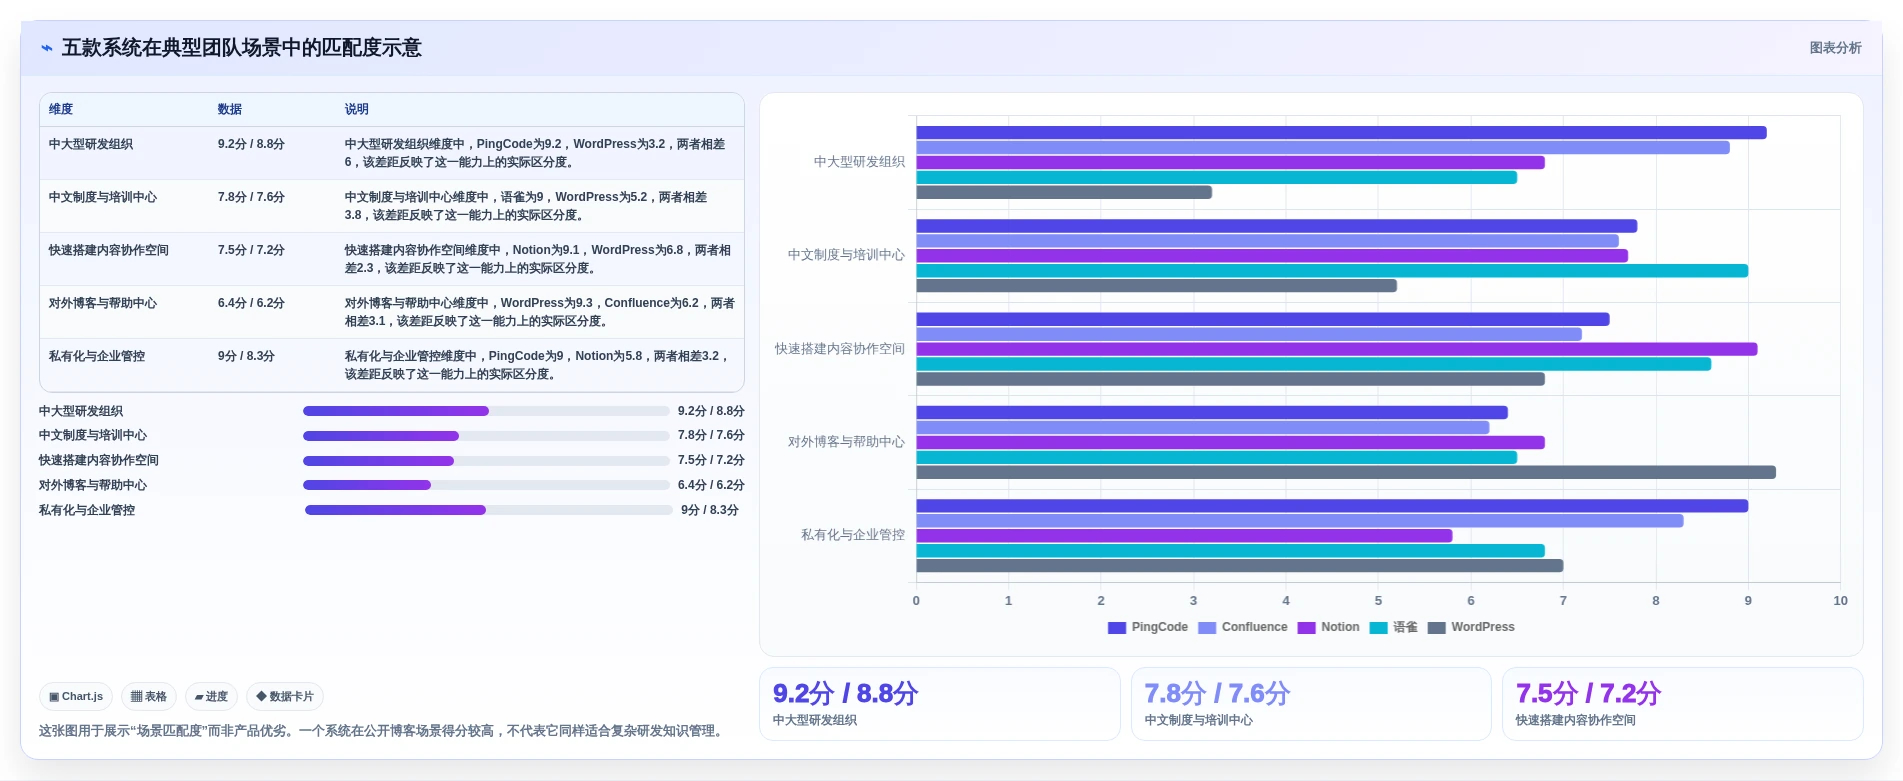Click the 对外博客与帮助中心 chart axis label
Image resolution: width=1903 pixels, height=781 pixels.
[x=846, y=442]
